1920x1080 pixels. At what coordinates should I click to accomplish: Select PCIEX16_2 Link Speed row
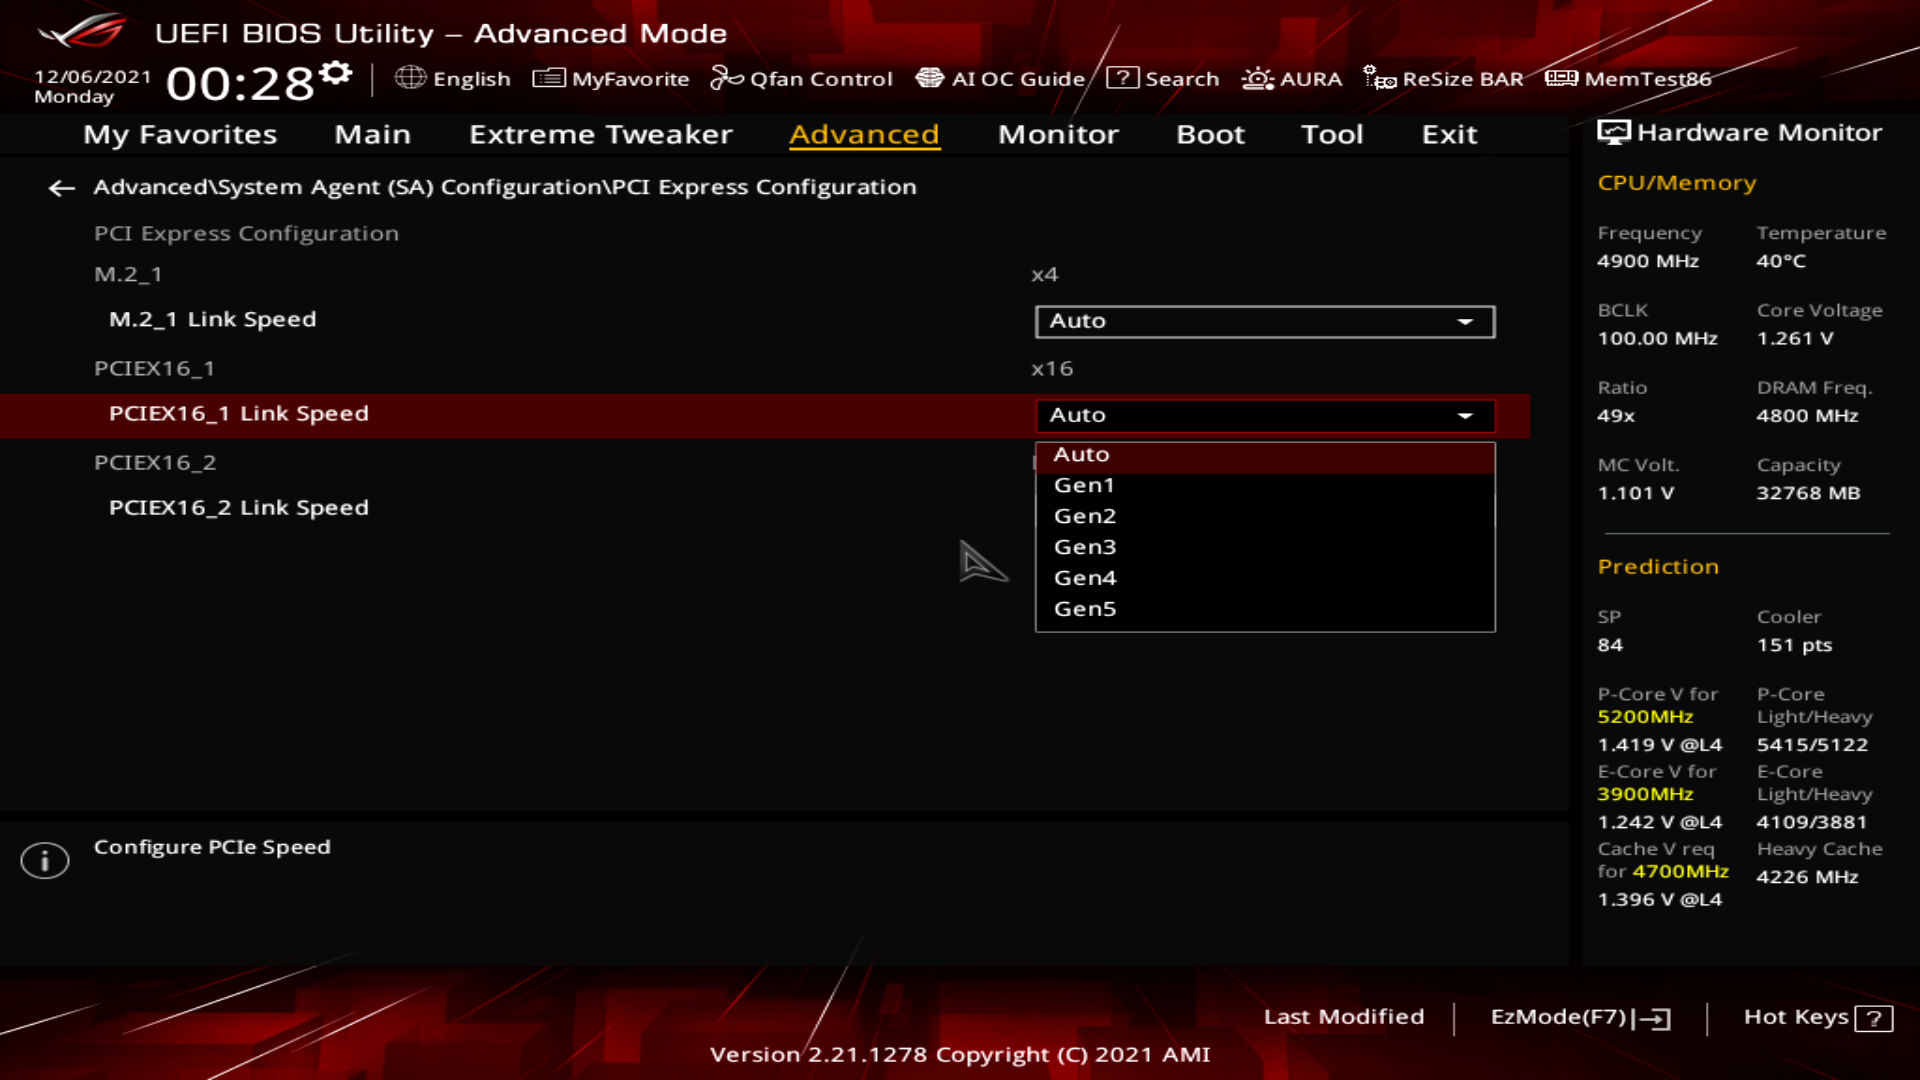click(x=239, y=508)
